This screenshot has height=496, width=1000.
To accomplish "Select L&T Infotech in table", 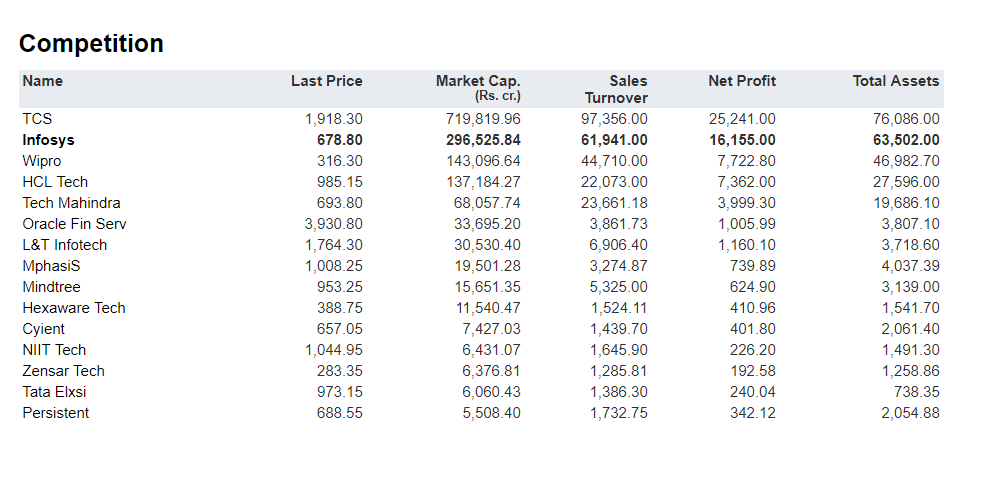I will pos(64,245).
